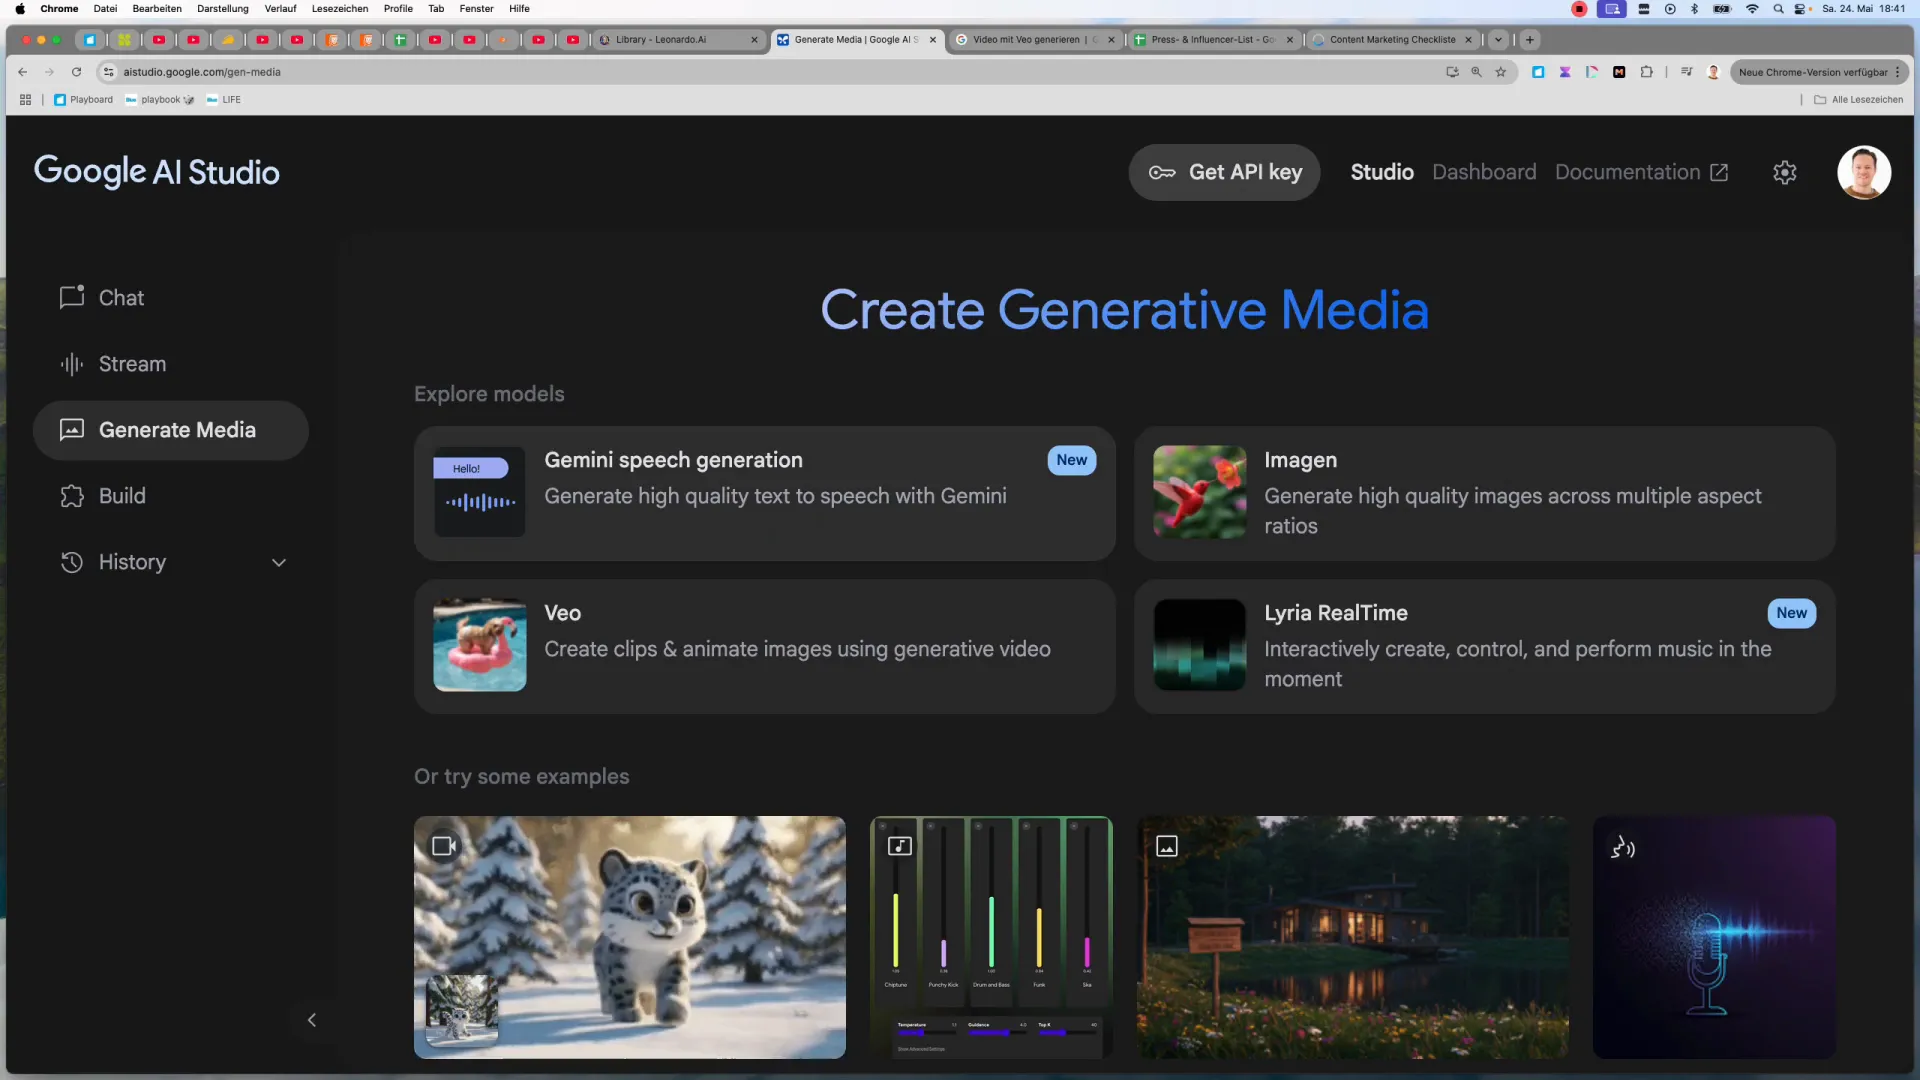Viewport: 1920px width, 1080px height.
Task: Bookmark this page with the star
Action: tap(1500, 72)
